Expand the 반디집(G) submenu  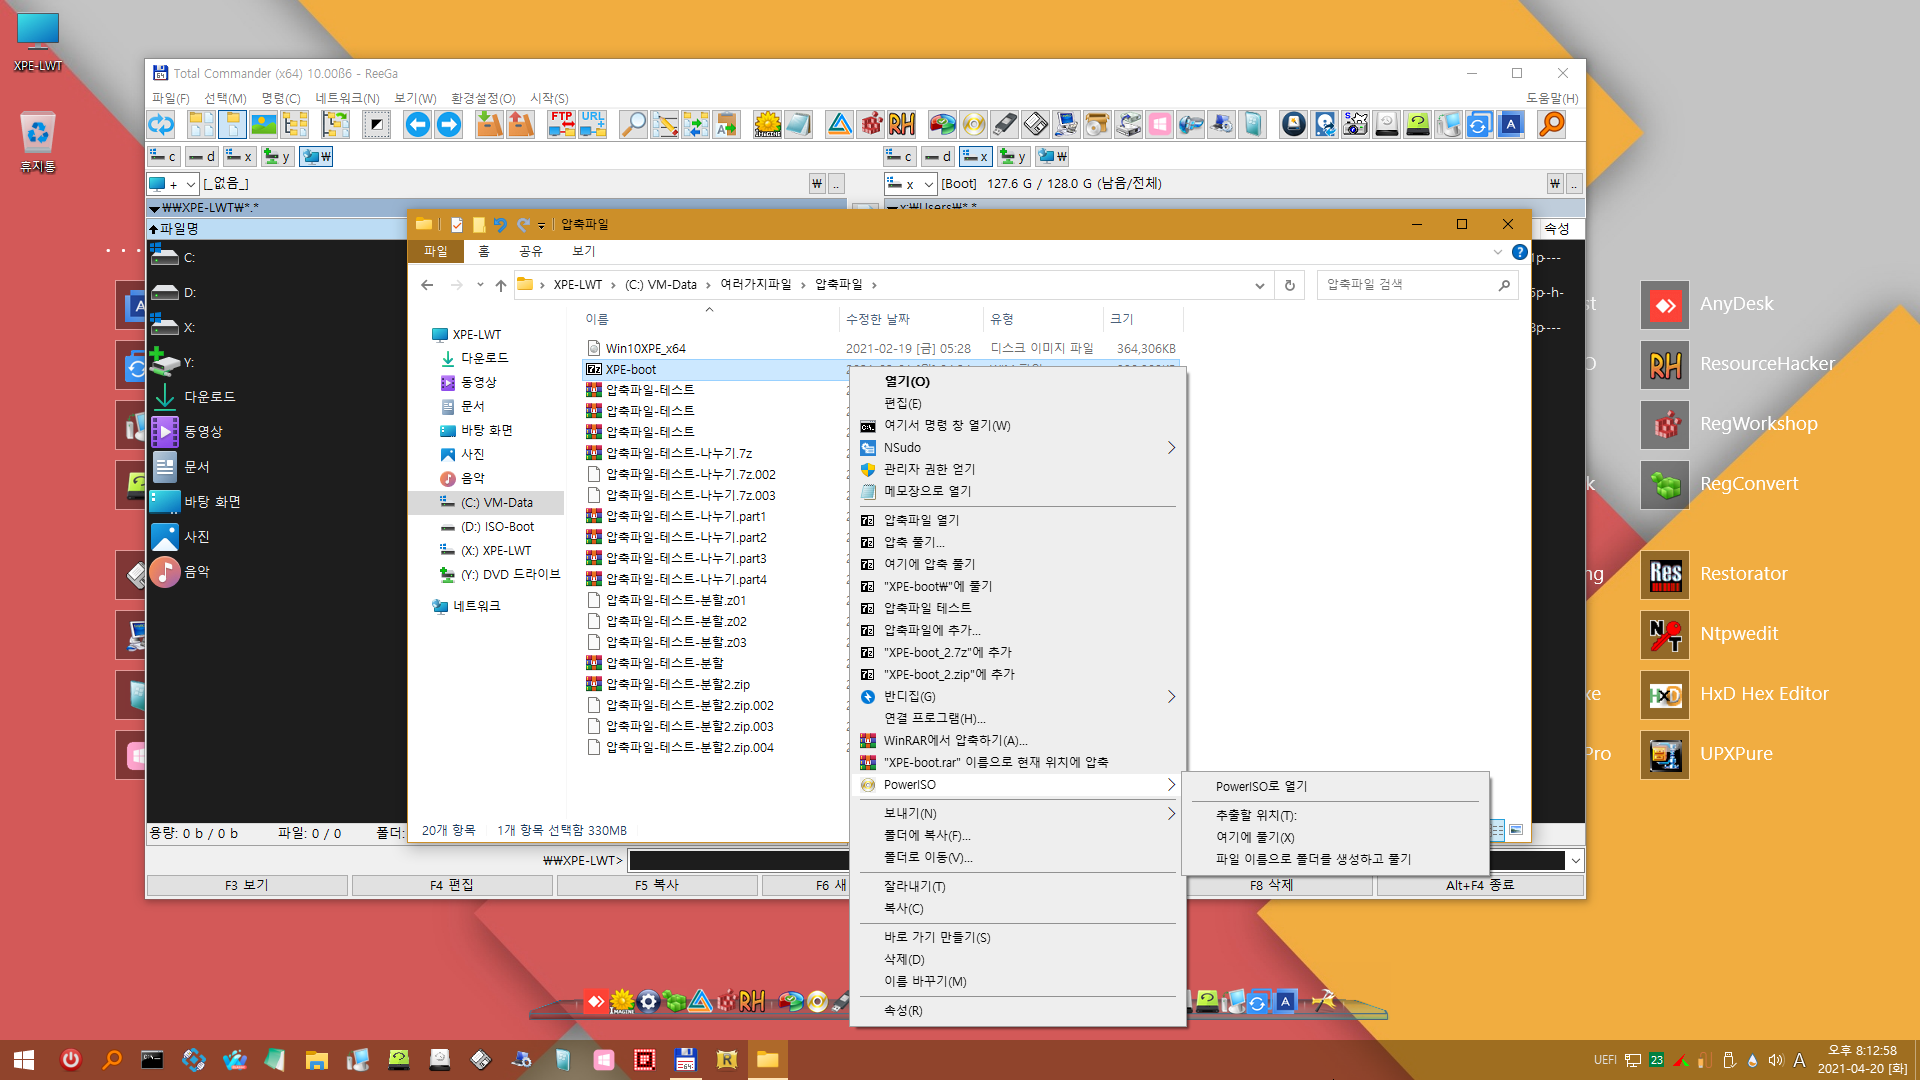pyautogui.click(x=1171, y=696)
